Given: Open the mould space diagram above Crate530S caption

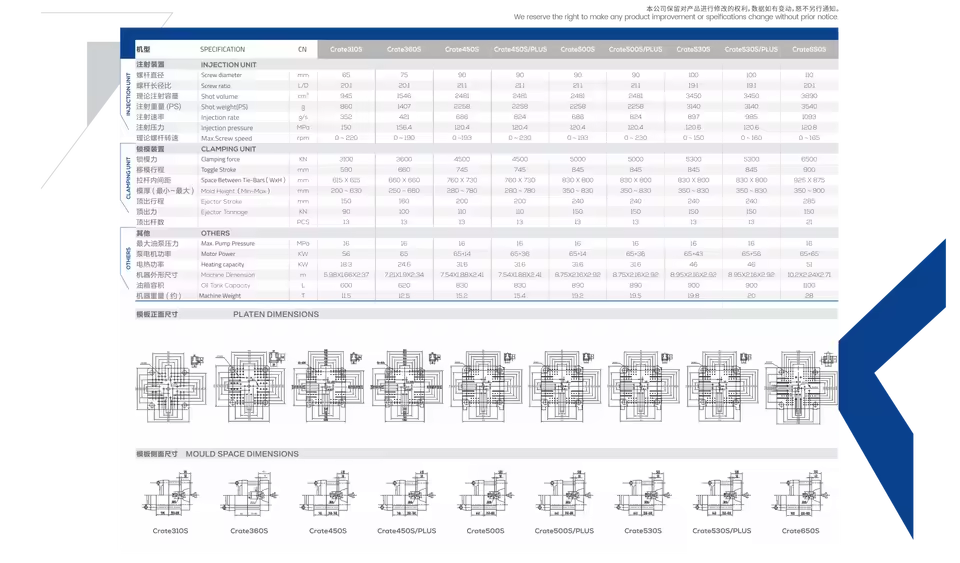Looking at the screenshot, I should [x=643, y=493].
